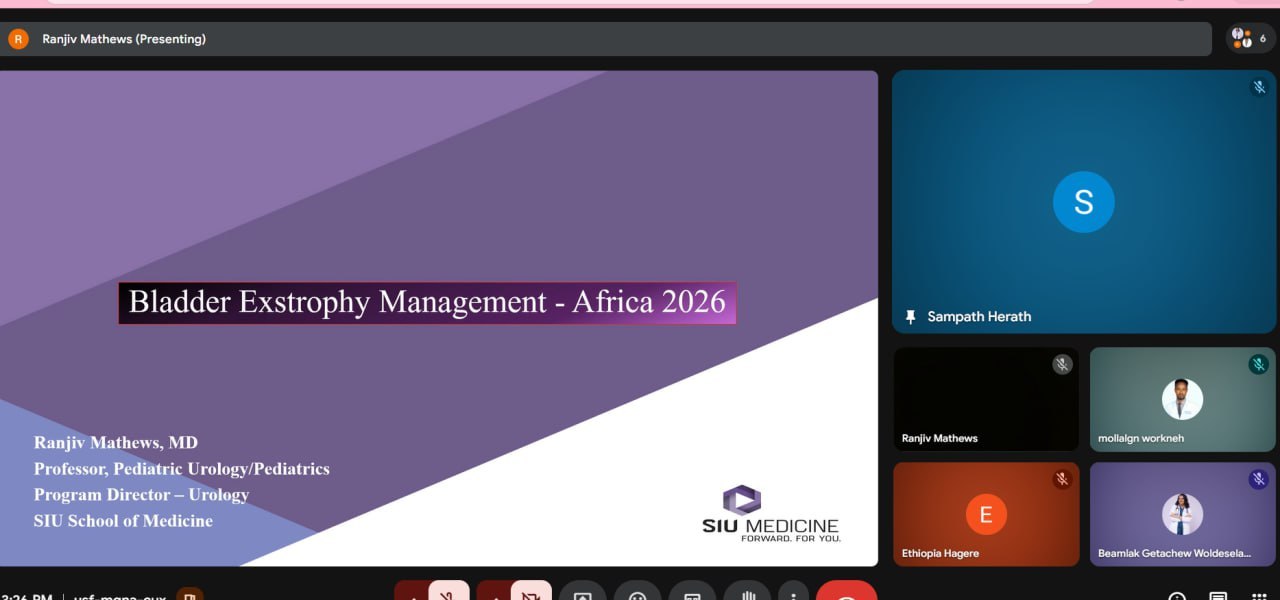
Task: Click the Bladder Exstrophy presentation slide
Action: point(438,318)
